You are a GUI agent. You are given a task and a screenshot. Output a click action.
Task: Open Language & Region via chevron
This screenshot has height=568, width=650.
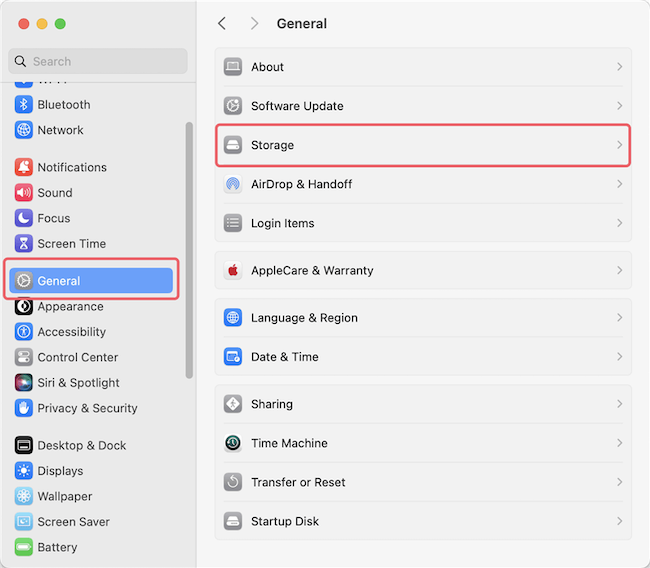619,318
